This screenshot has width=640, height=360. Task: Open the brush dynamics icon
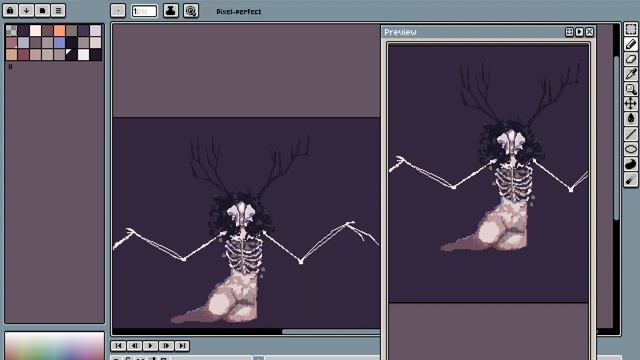click(x=191, y=11)
